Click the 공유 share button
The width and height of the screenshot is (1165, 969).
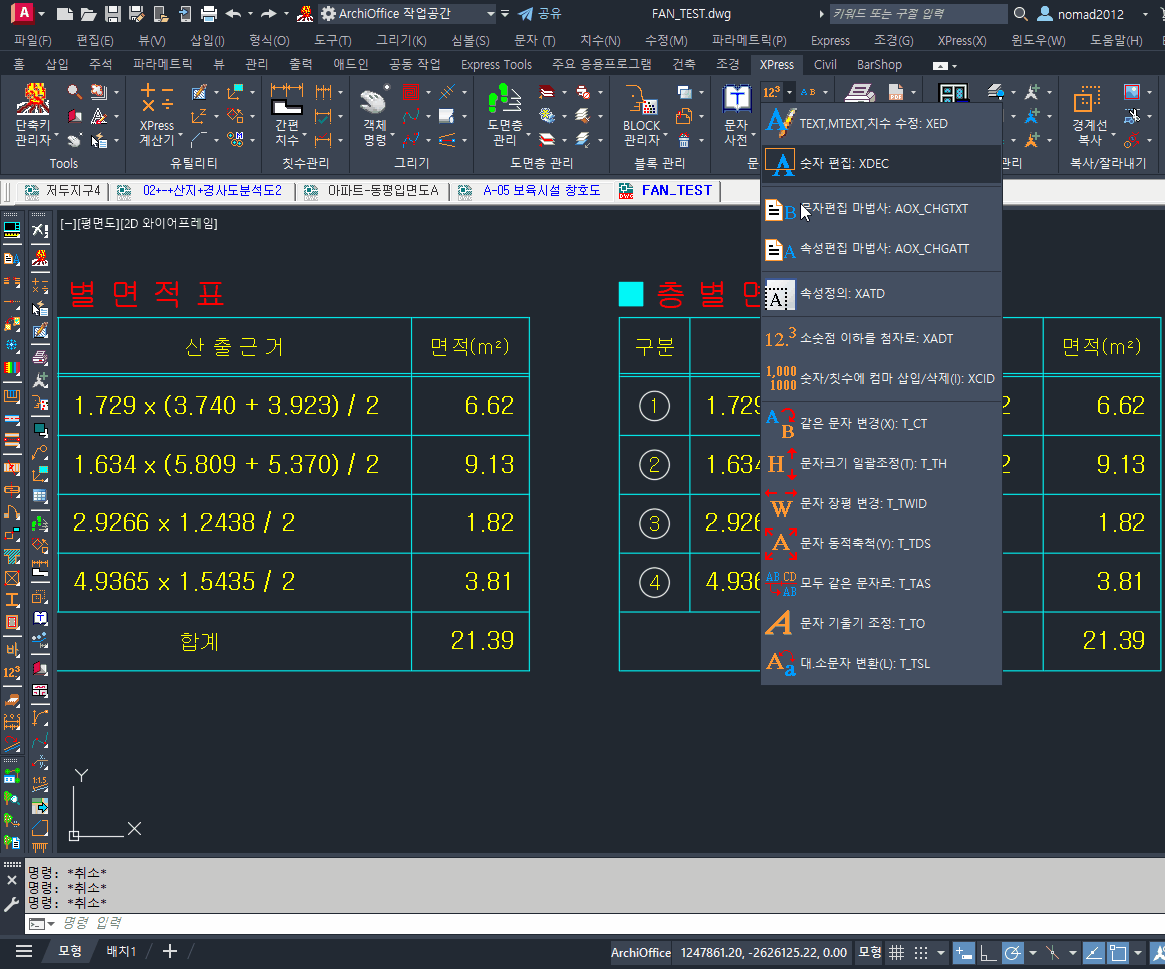(x=540, y=13)
